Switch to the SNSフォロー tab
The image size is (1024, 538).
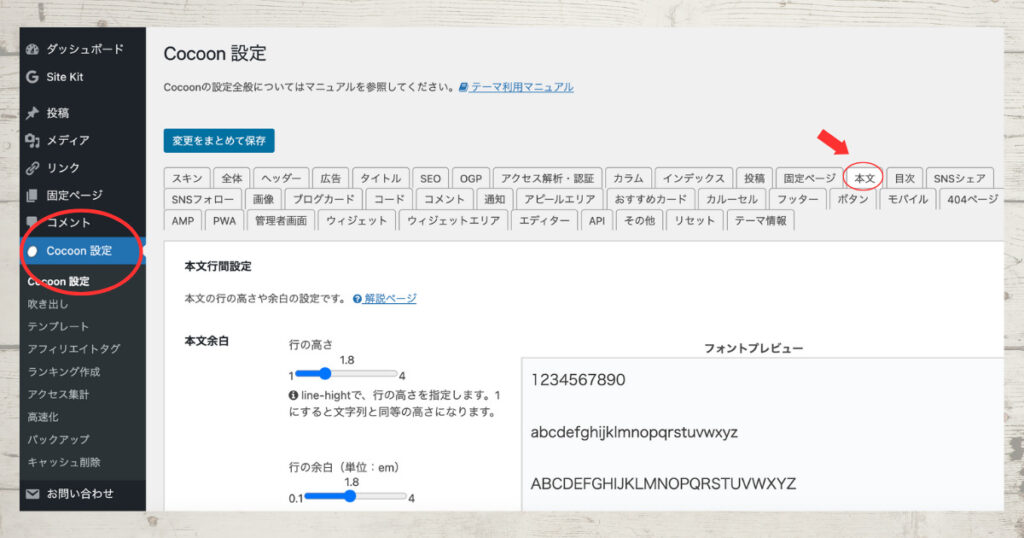click(x=202, y=199)
